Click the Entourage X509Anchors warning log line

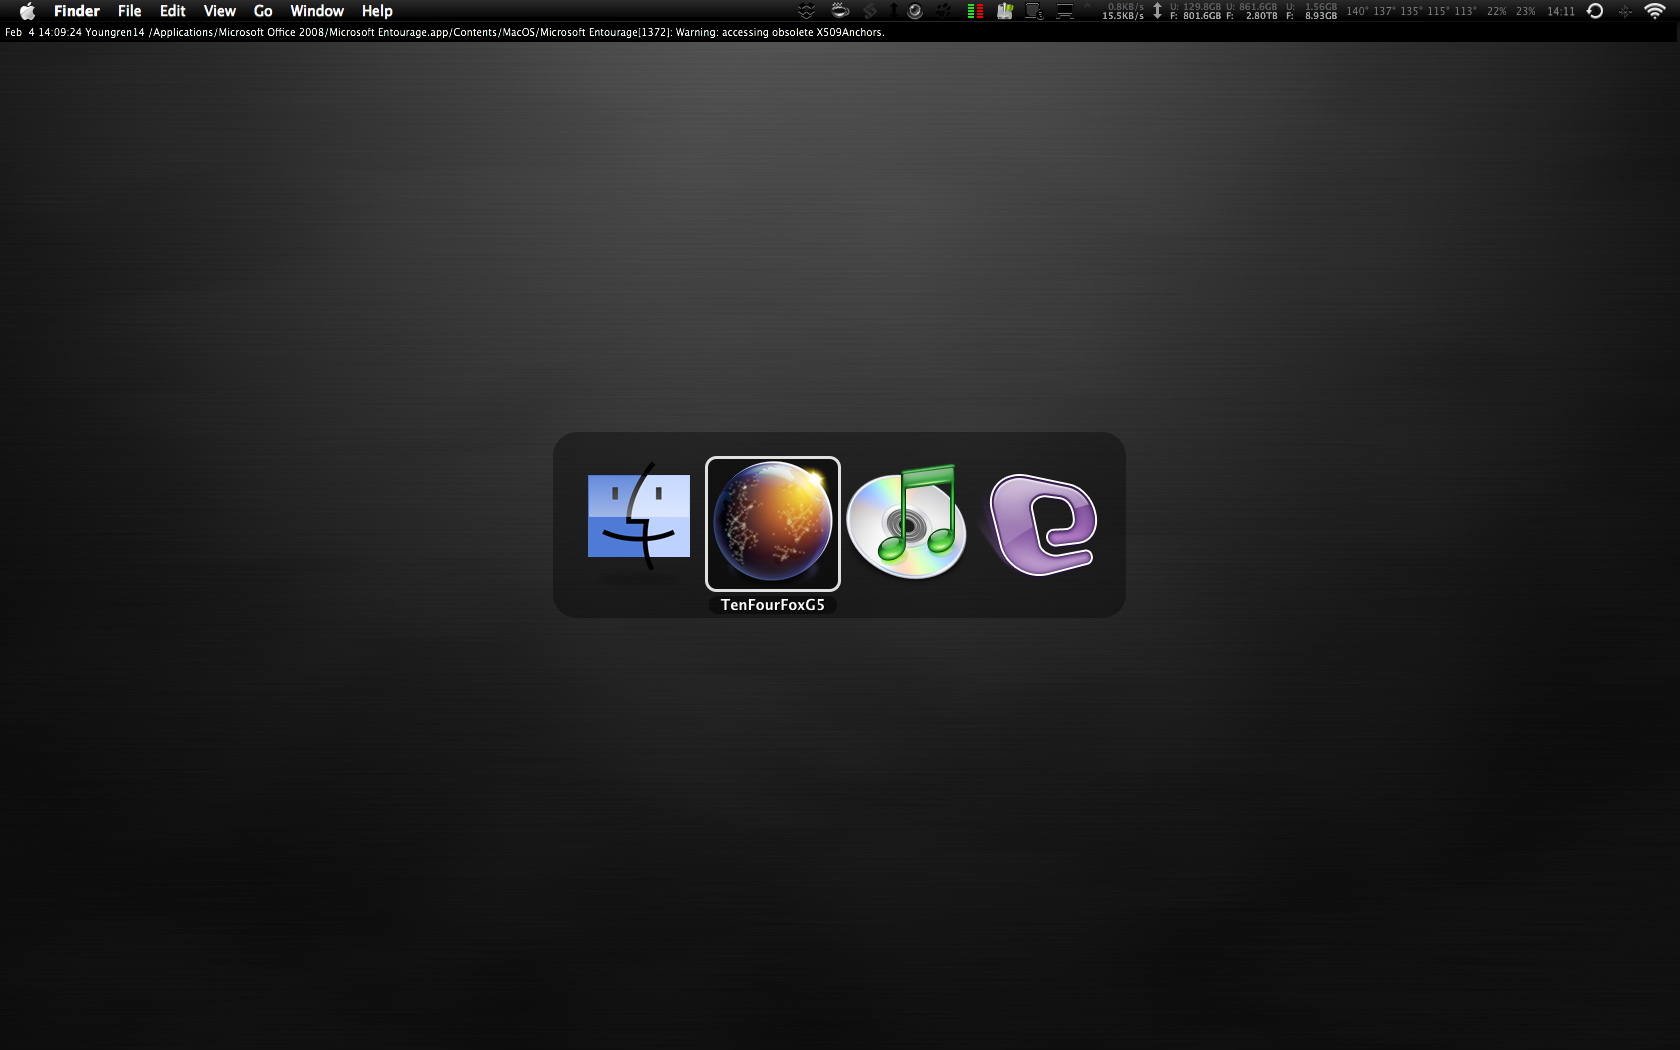445,32
